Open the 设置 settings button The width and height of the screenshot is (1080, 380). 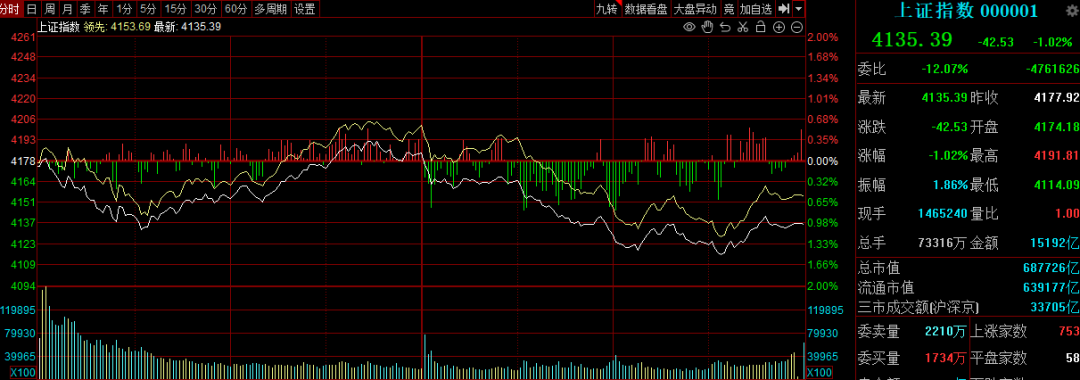point(304,9)
